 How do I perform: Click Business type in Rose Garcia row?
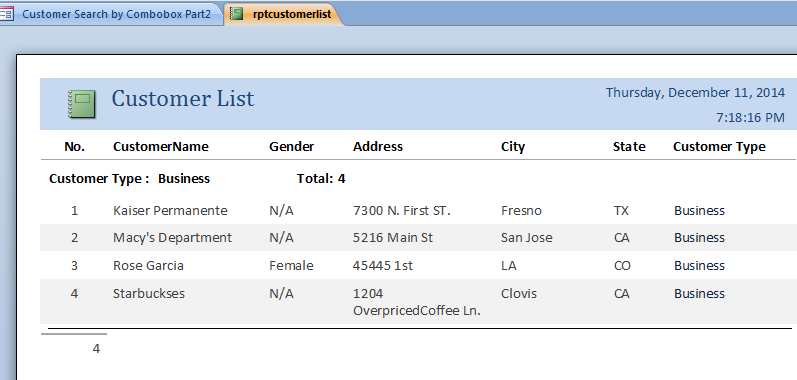tap(699, 266)
